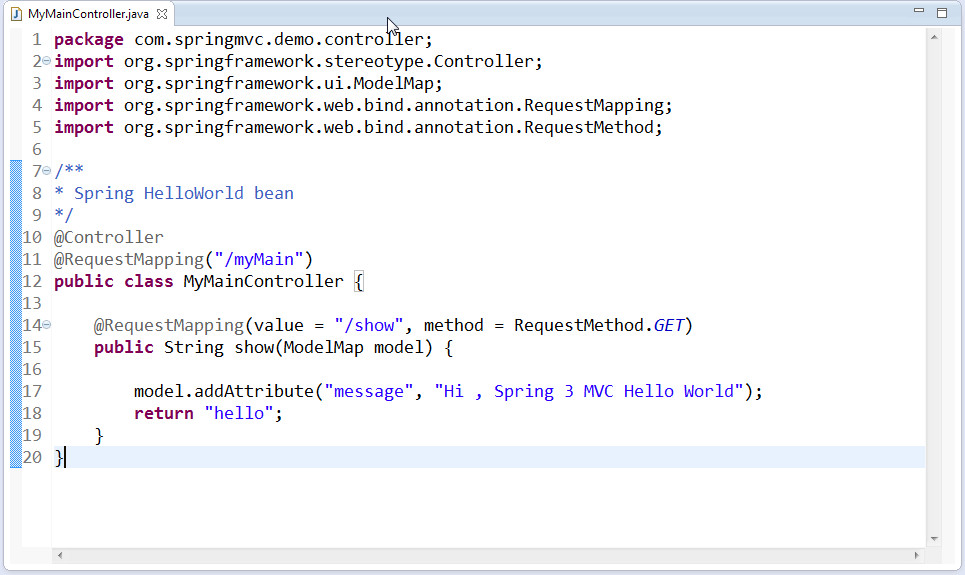This screenshot has height=575, width=965.
Task: Click line number 6 in the gutter
Action: click(37, 150)
